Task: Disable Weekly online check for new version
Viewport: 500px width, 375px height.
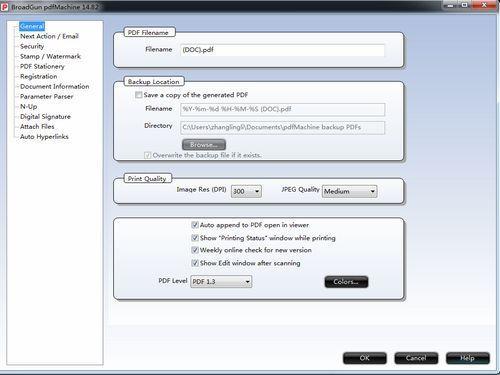Action: (x=195, y=250)
